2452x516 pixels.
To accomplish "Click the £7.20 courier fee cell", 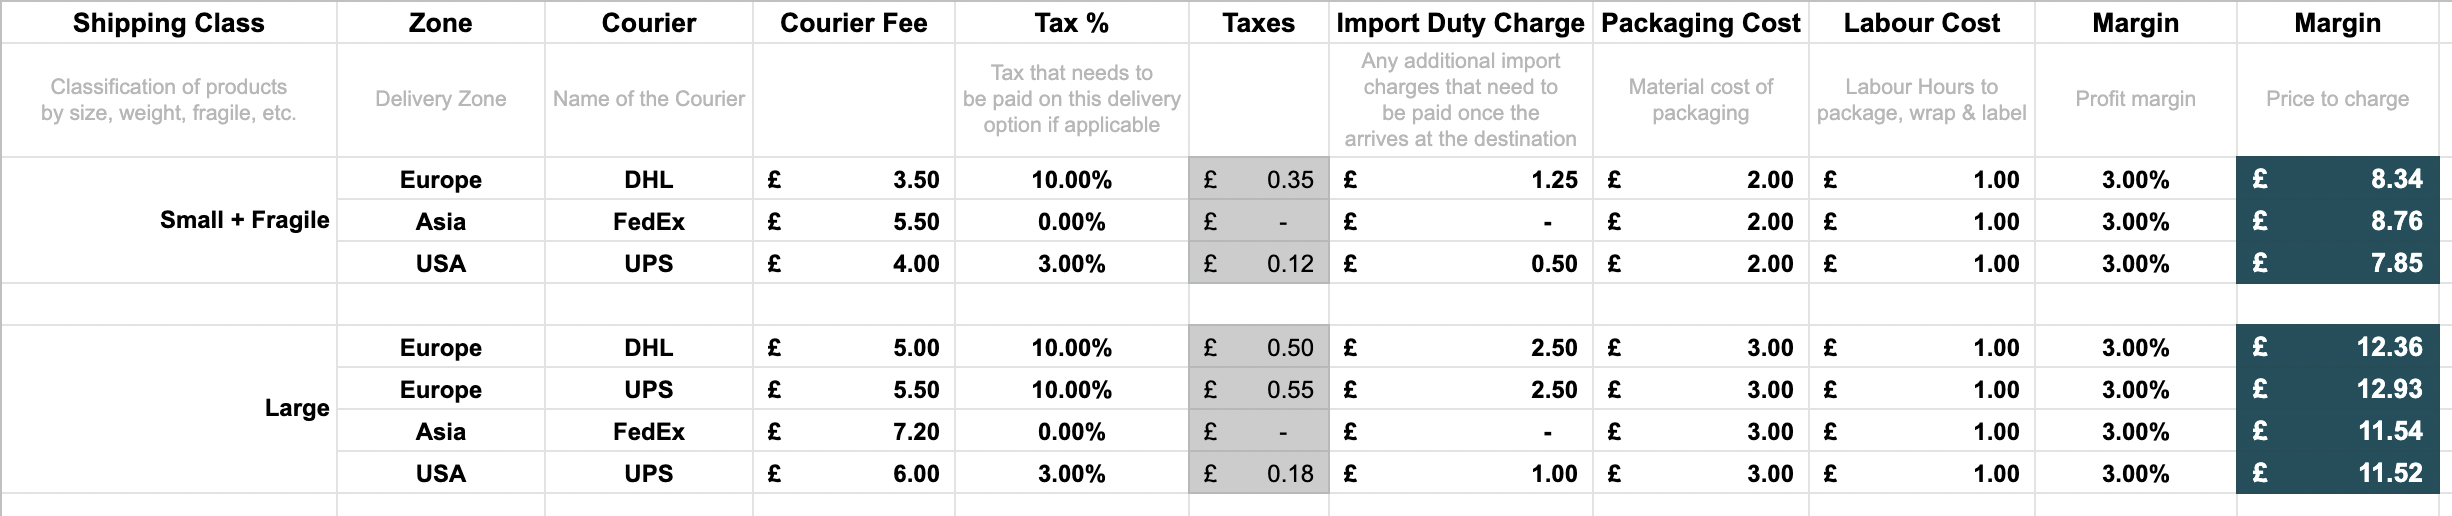I will pyautogui.click(x=853, y=432).
